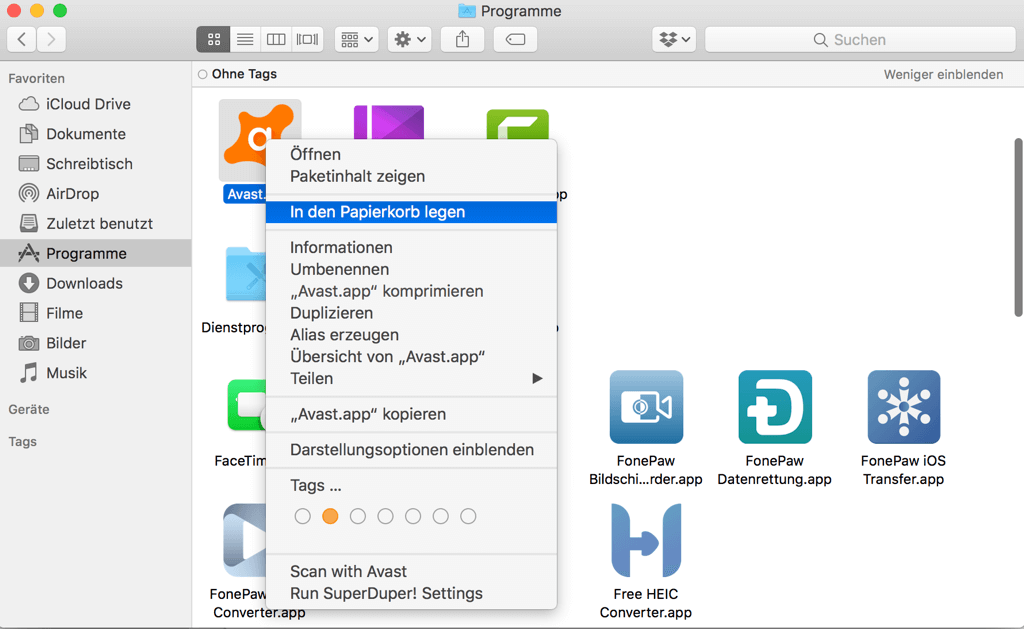Image resolution: width=1024 pixels, height=629 pixels.
Task: Choose Umbenennen in the context menu
Action: point(411,269)
